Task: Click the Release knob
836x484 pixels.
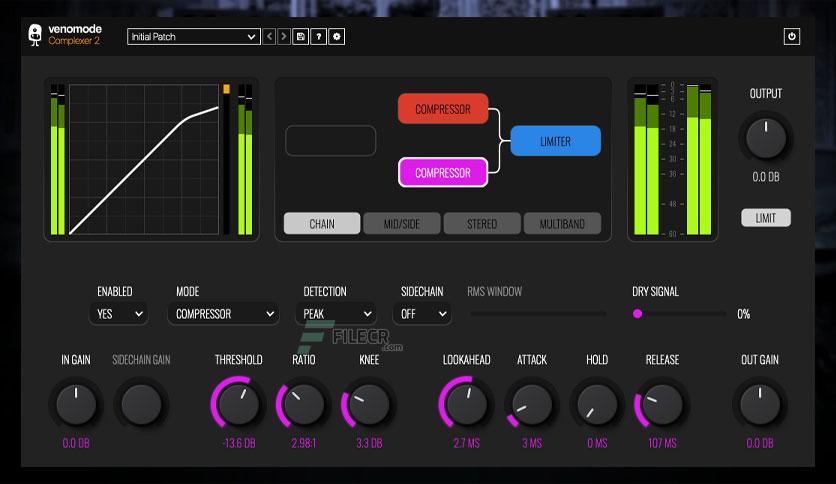Action: (x=662, y=405)
